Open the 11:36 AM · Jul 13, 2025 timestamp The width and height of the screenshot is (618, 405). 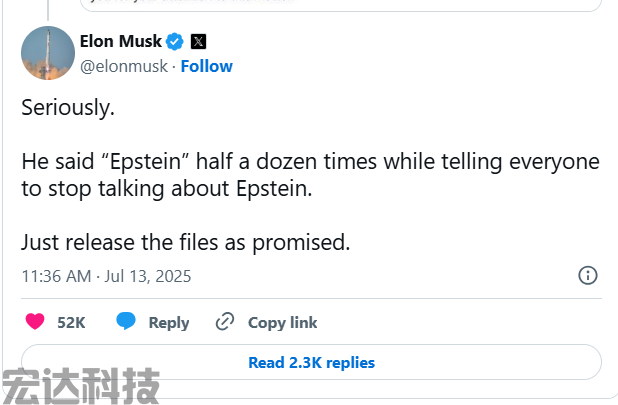[x=106, y=276]
